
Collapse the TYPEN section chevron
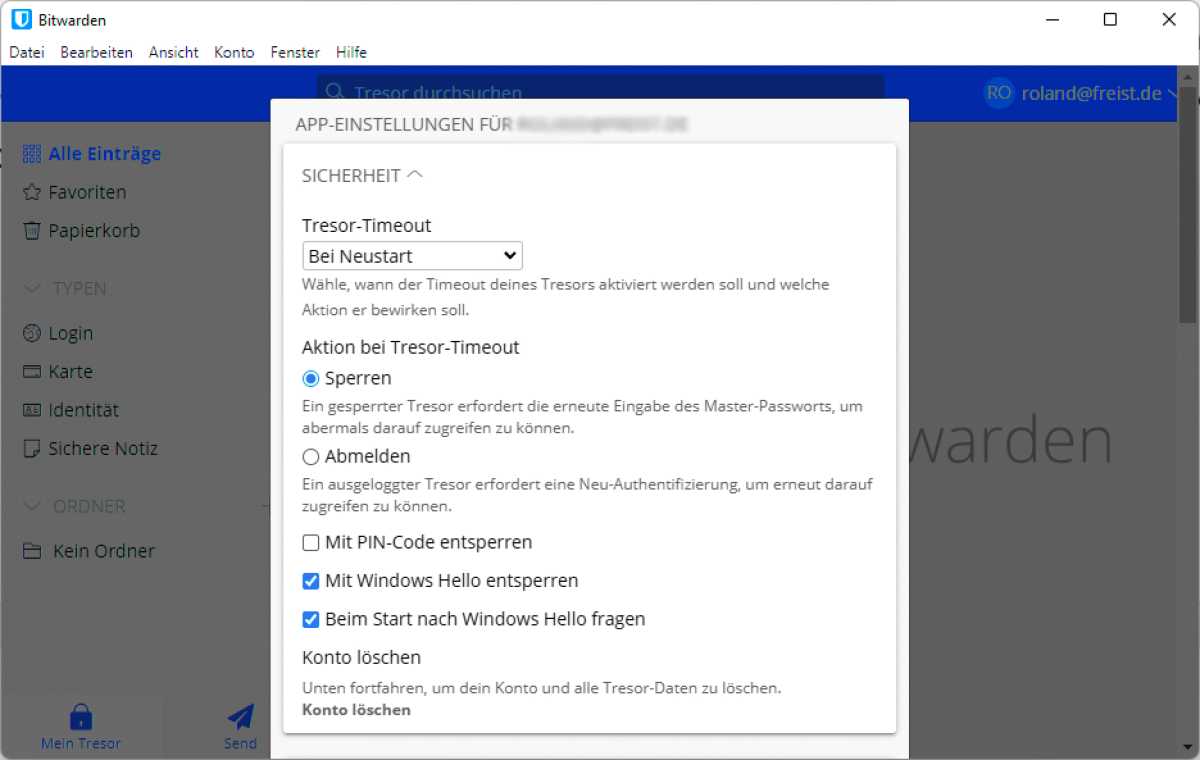[32, 289]
